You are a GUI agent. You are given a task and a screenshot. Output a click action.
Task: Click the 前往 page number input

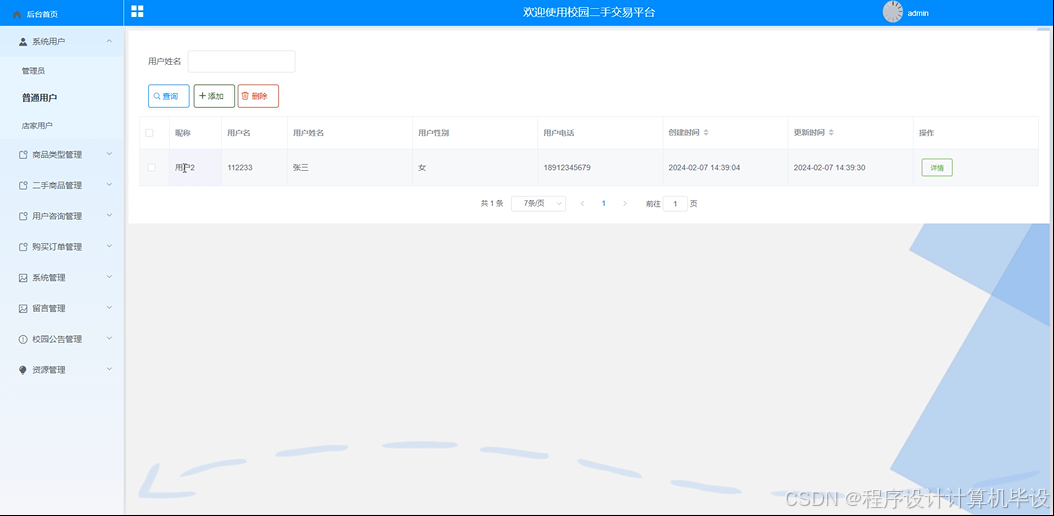click(676, 204)
